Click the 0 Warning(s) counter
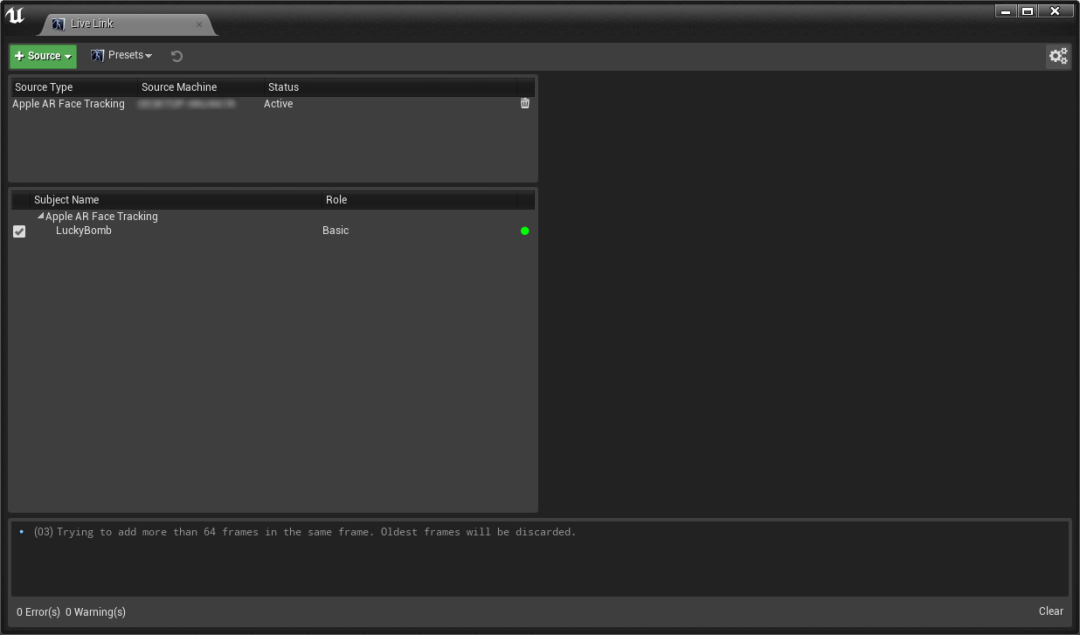 point(95,612)
